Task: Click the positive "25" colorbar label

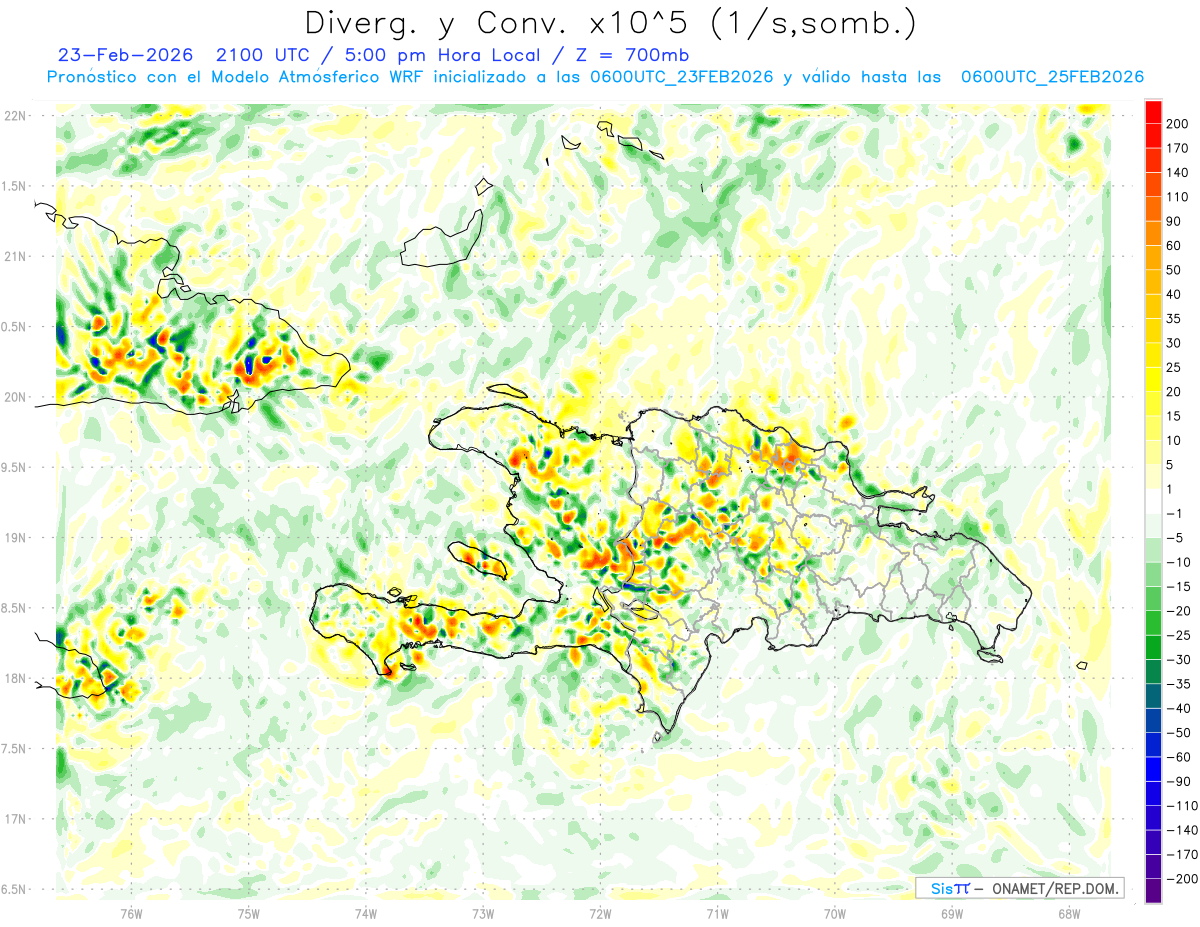Action: point(1175,367)
